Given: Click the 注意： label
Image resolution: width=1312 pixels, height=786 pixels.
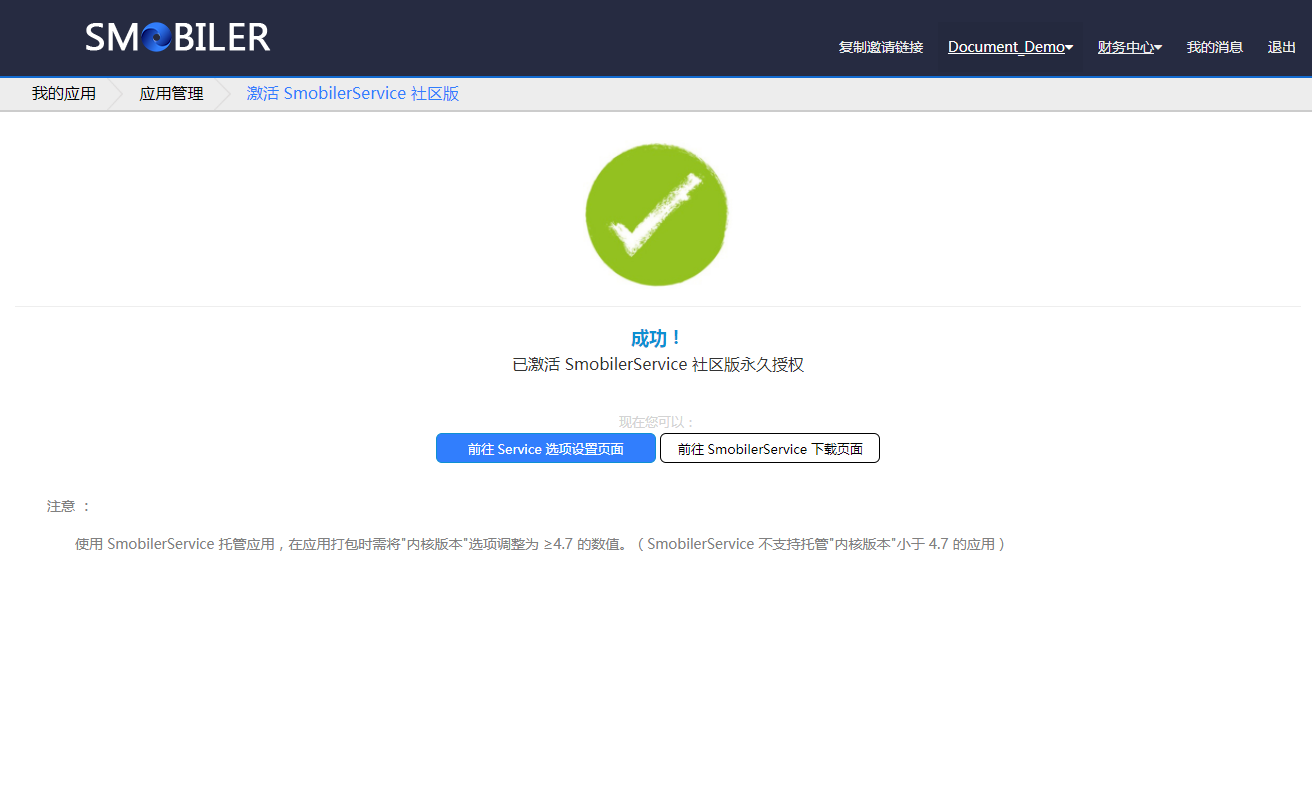Looking at the screenshot, I should [x=69, y=506].
